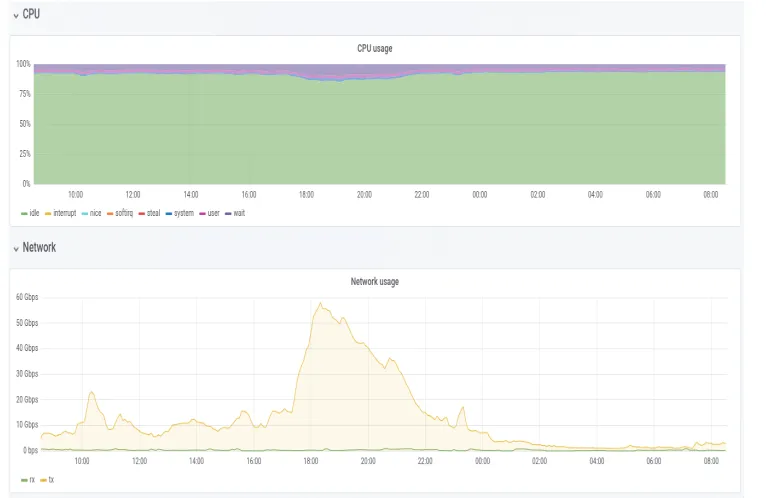Image resolution: width=766 pixels, height=498 pixels.
Task: Click the 20:00 tick on CPU chart
Action: pos(364,195)
